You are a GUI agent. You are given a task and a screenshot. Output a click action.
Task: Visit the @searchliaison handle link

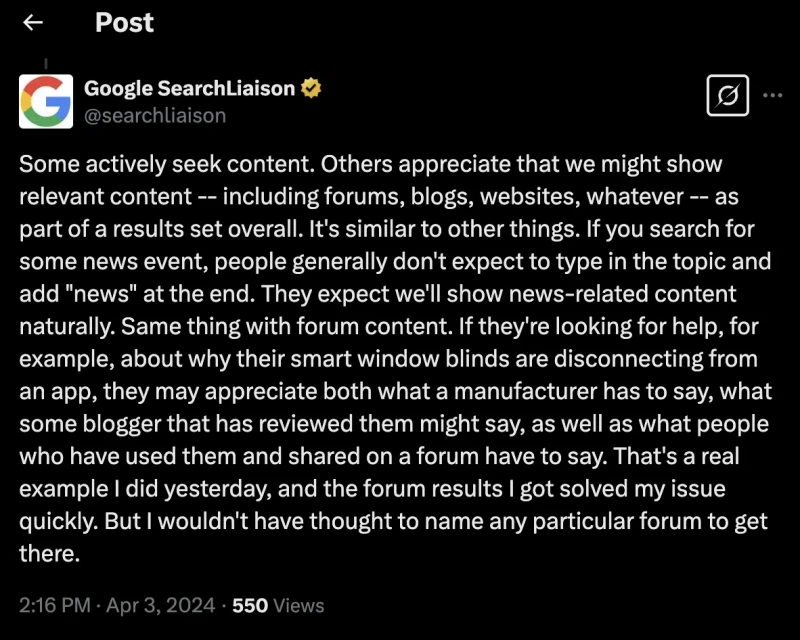155,116
